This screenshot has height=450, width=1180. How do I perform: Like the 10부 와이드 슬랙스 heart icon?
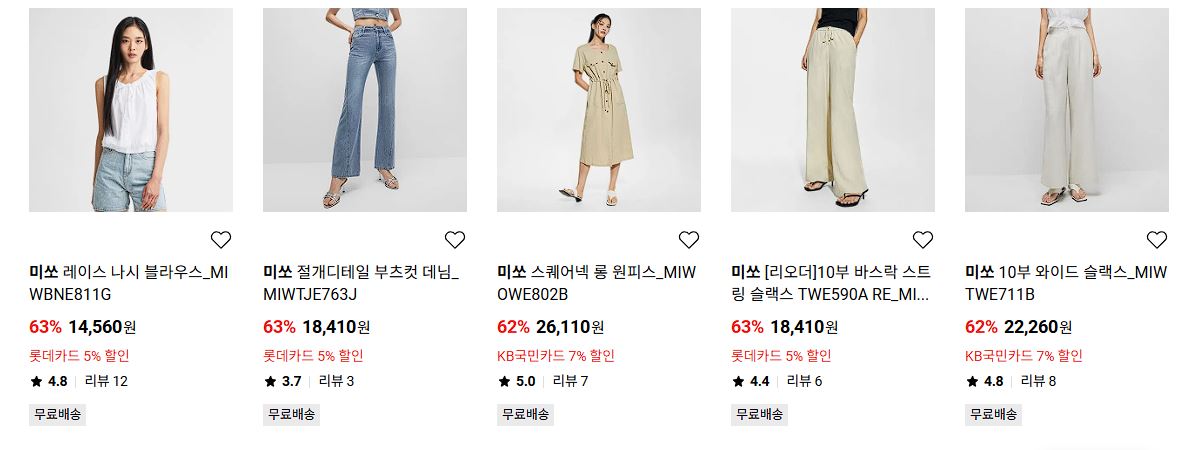coord(1157,240)
